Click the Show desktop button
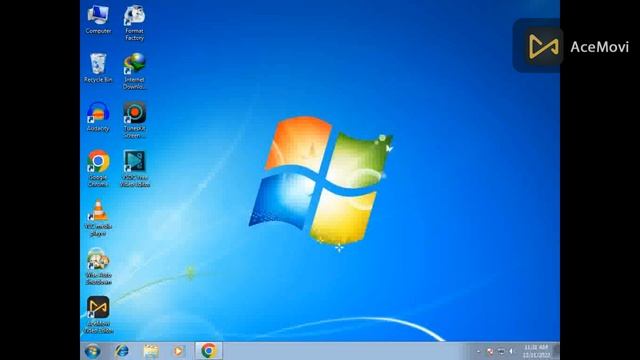The image size is (640, 360). click(556, 351)
